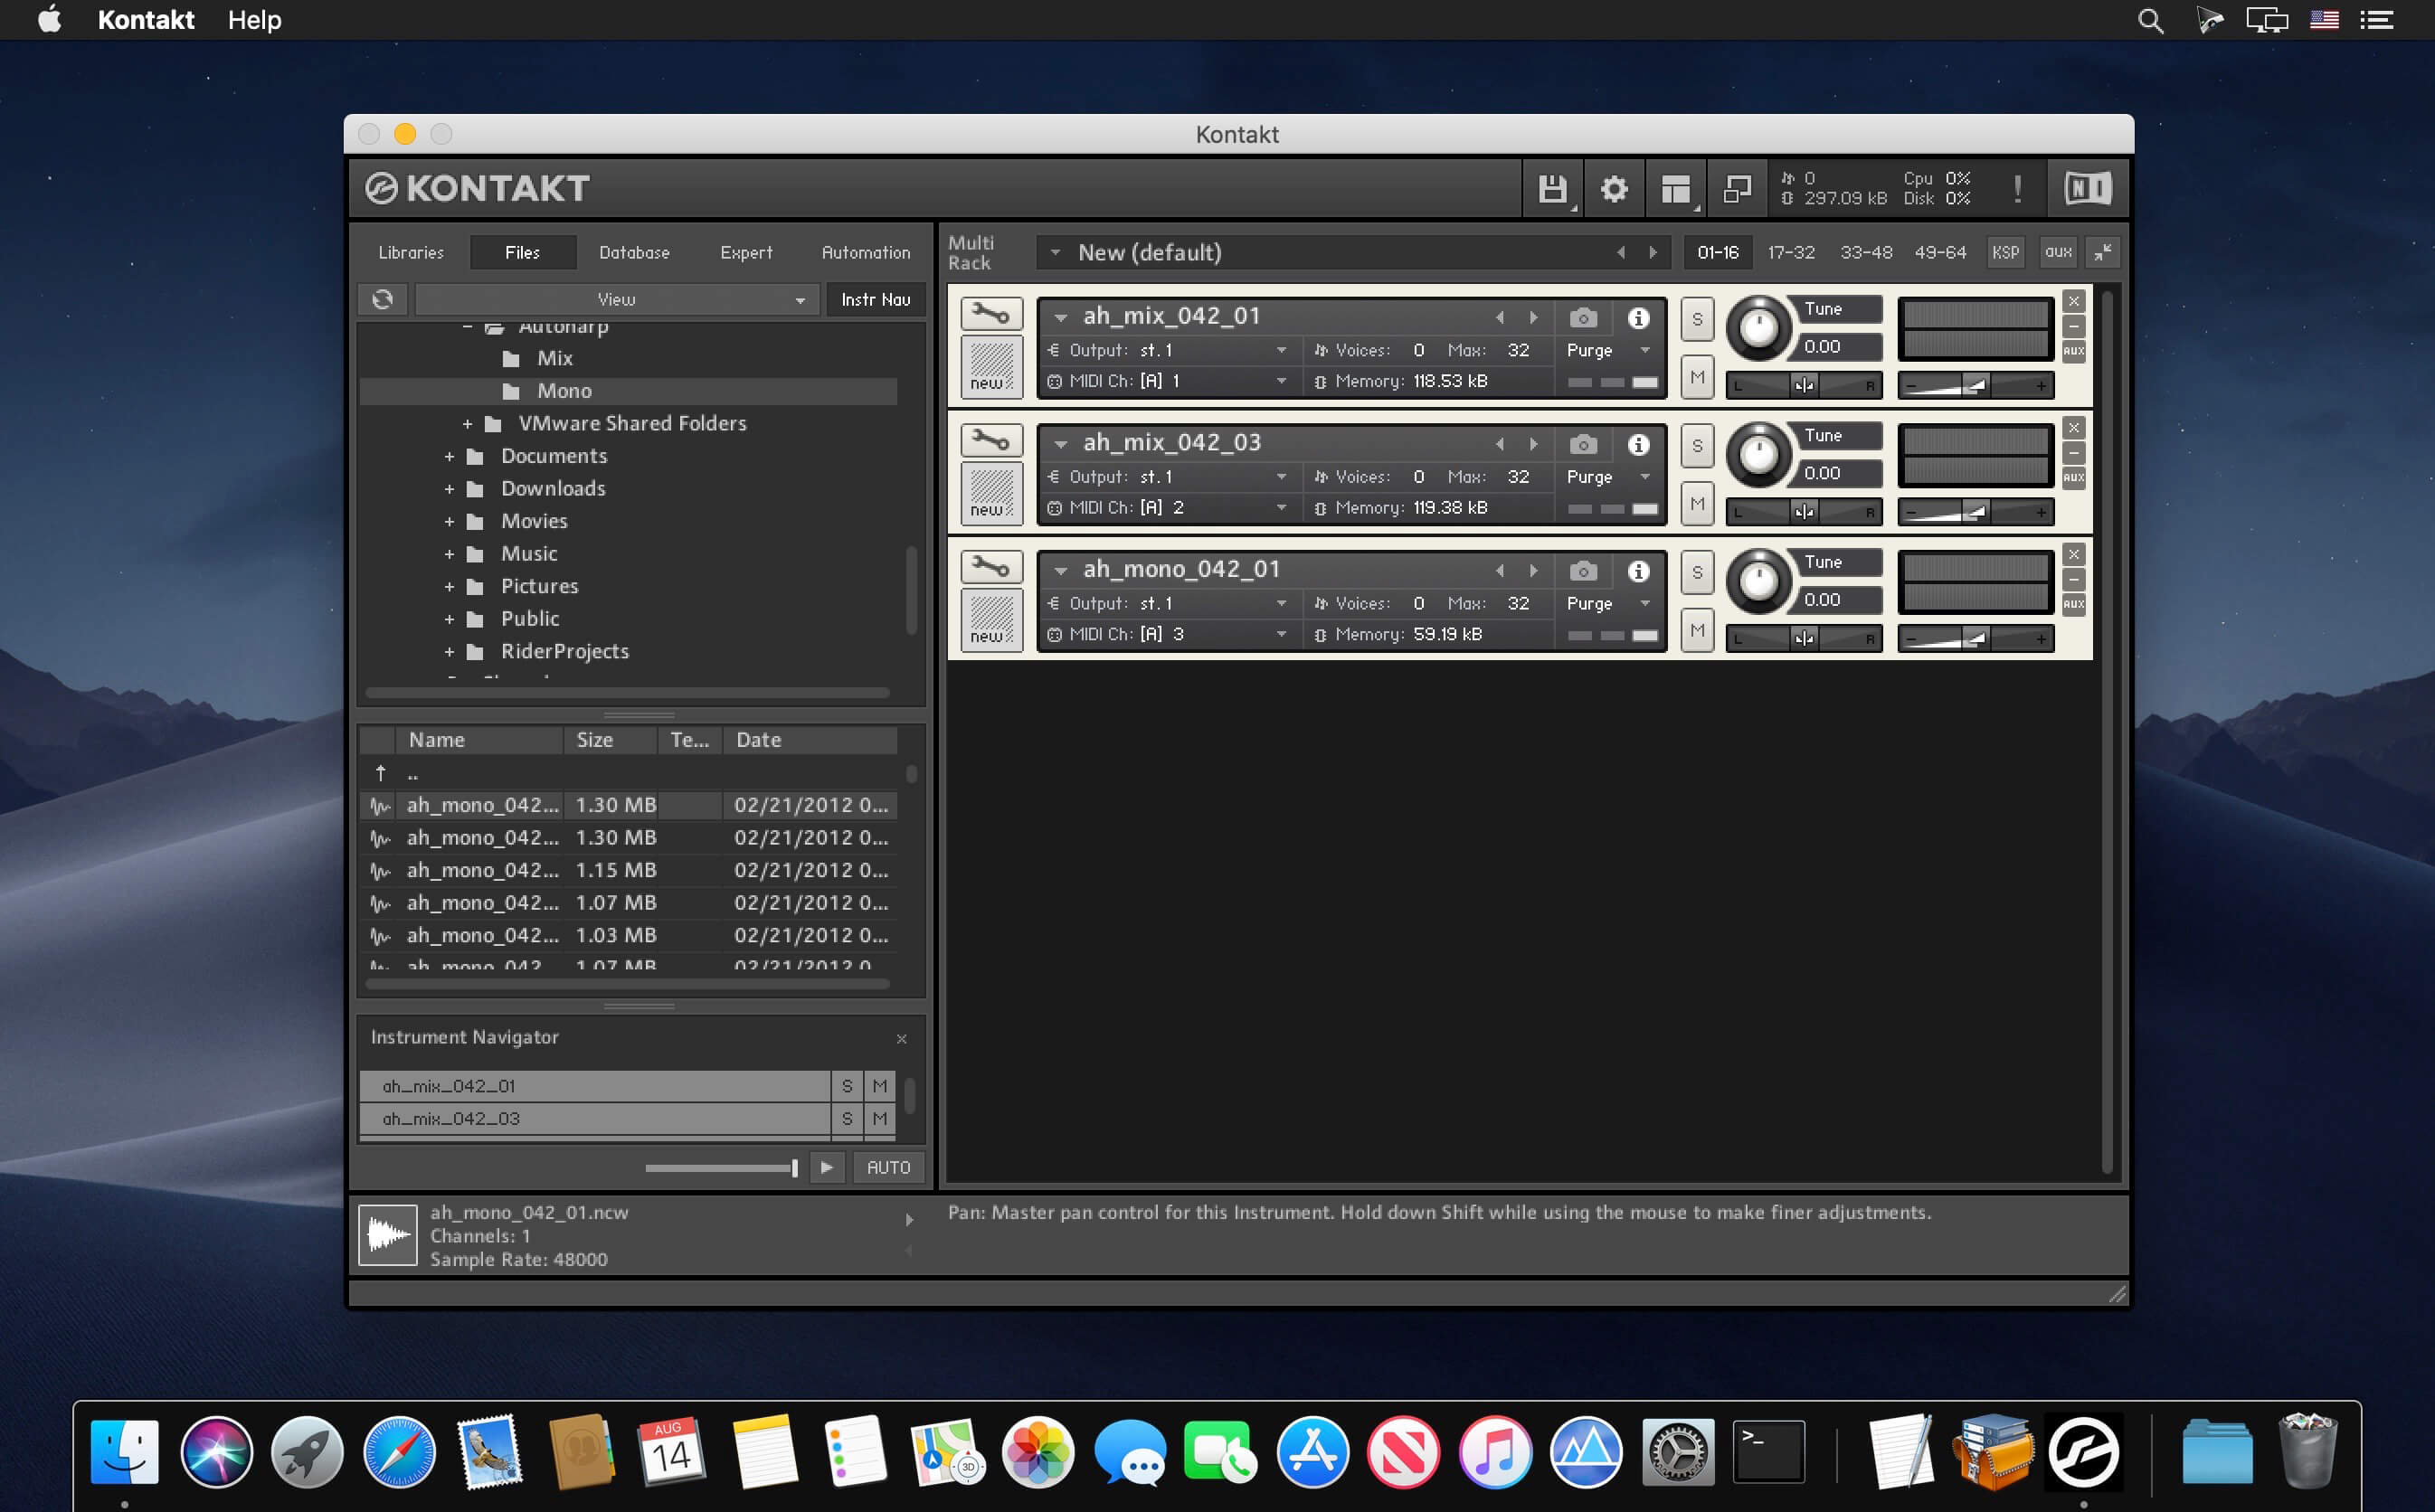2435x1512 pixels.
Task: Open Output dropdown for ah_mix_042_01
Action: 1281,350
